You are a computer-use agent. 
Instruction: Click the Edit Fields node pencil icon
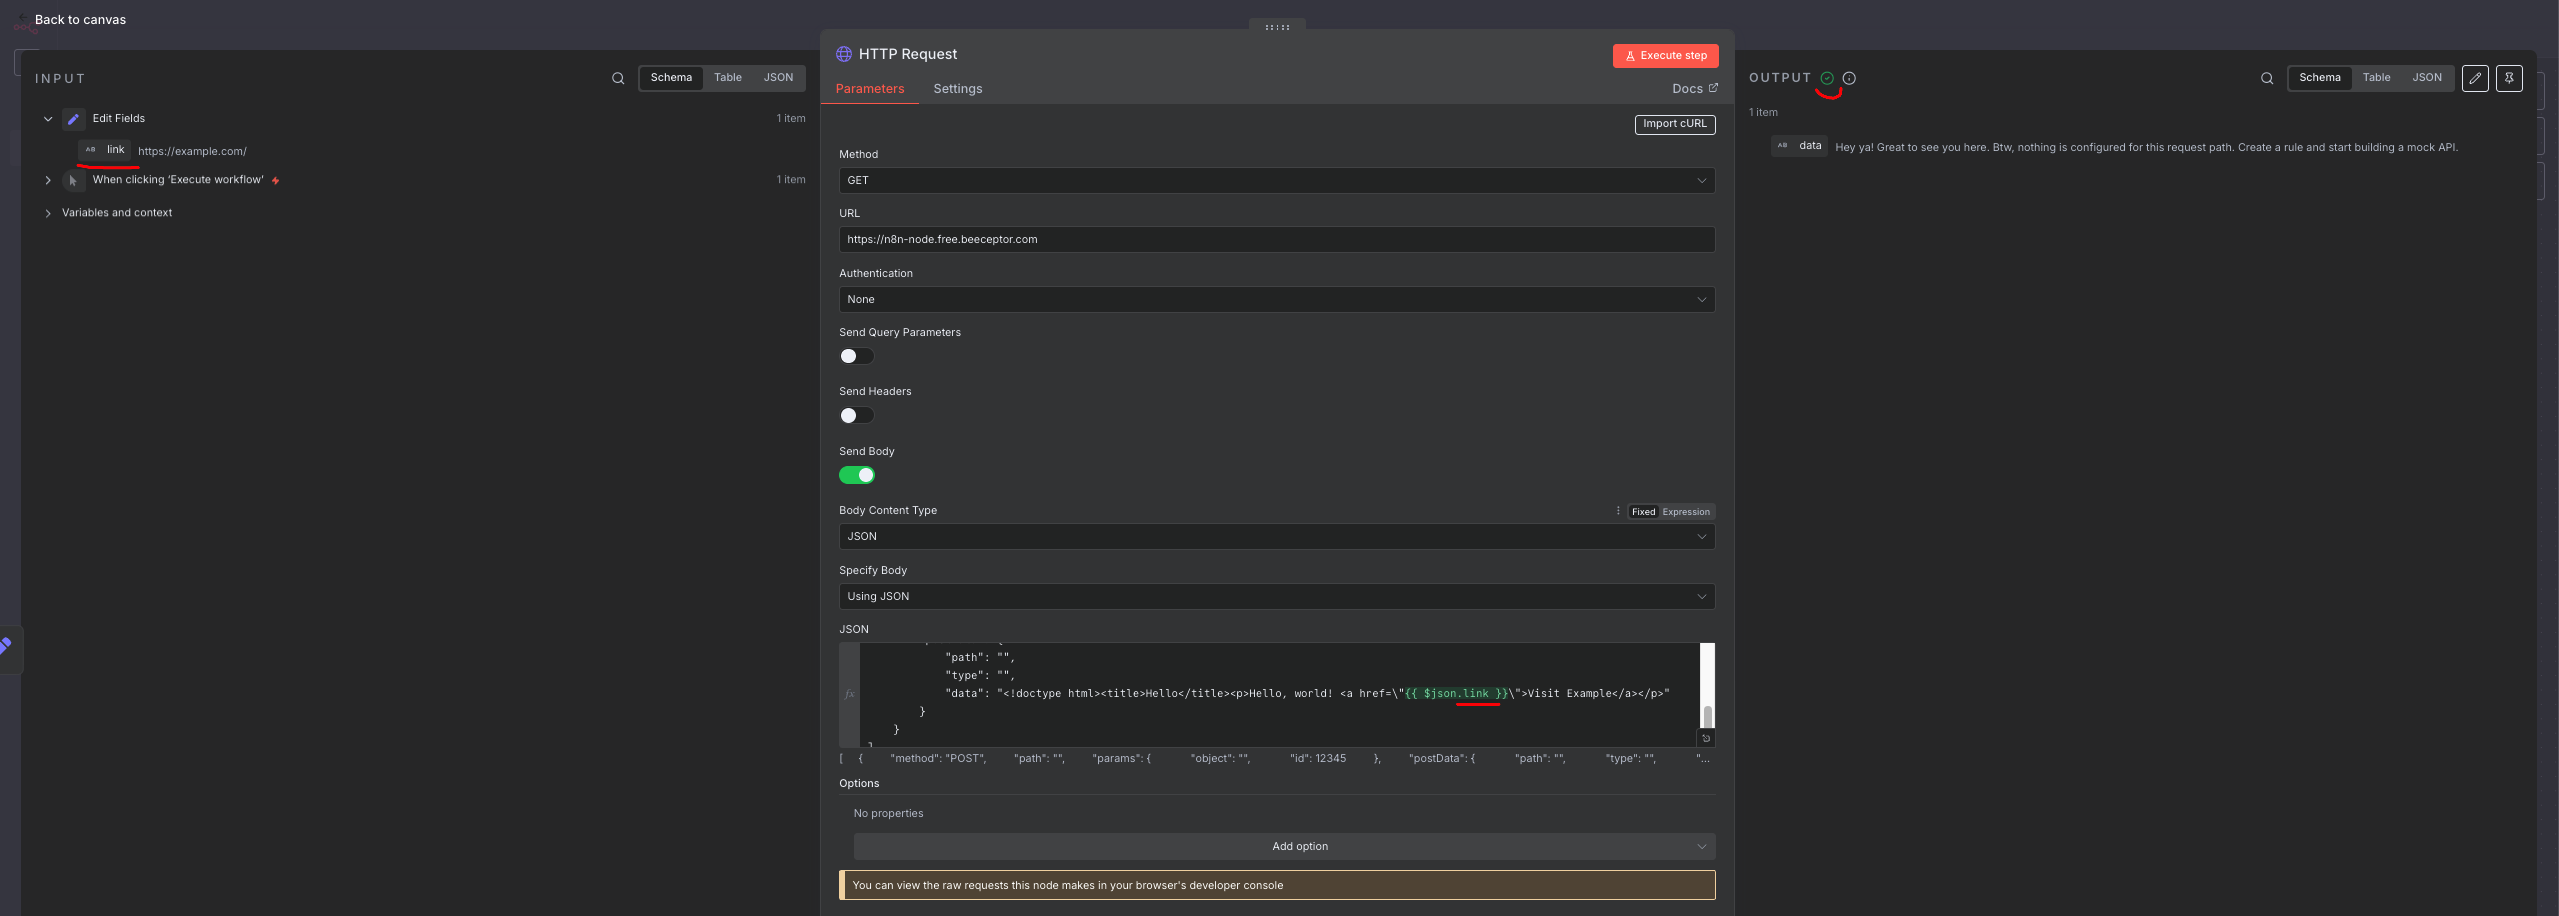click(73, 119)
